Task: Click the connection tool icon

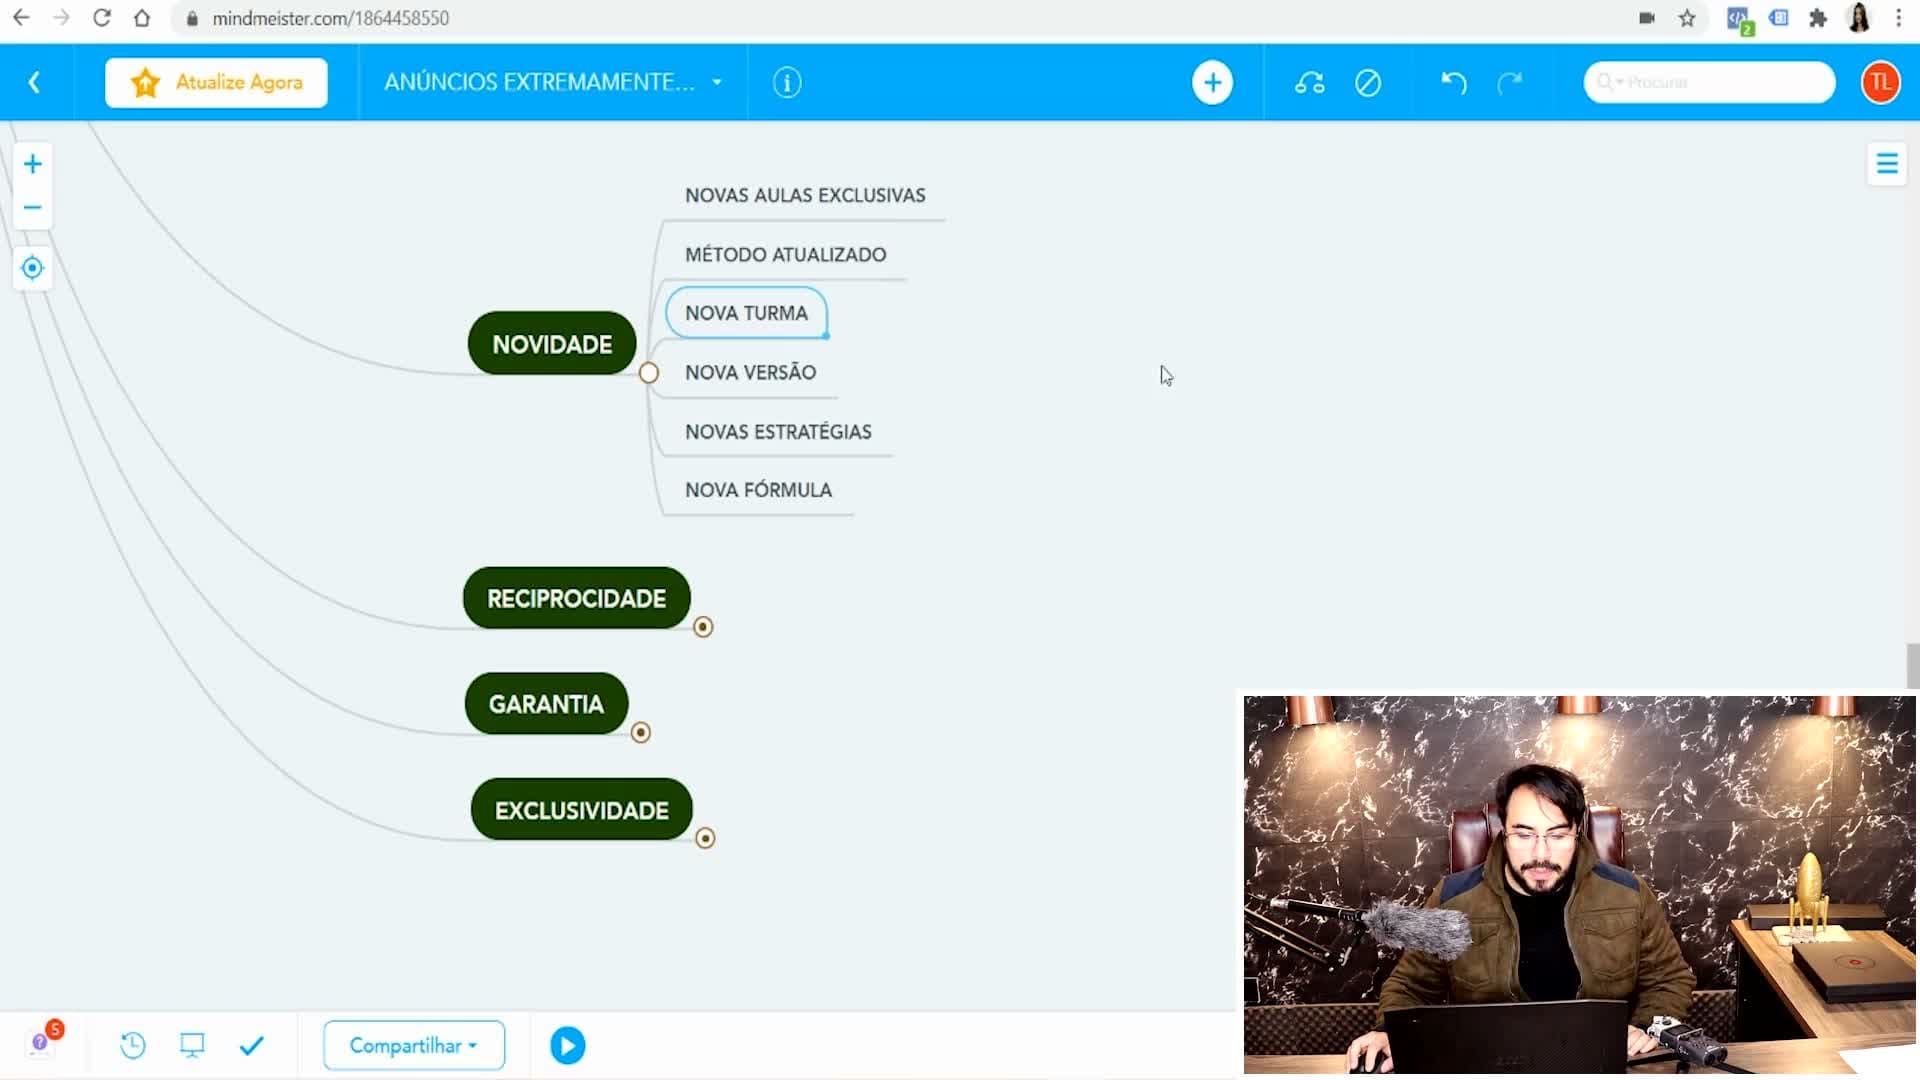Action: pyautogui.click(x=1309, y=82)
